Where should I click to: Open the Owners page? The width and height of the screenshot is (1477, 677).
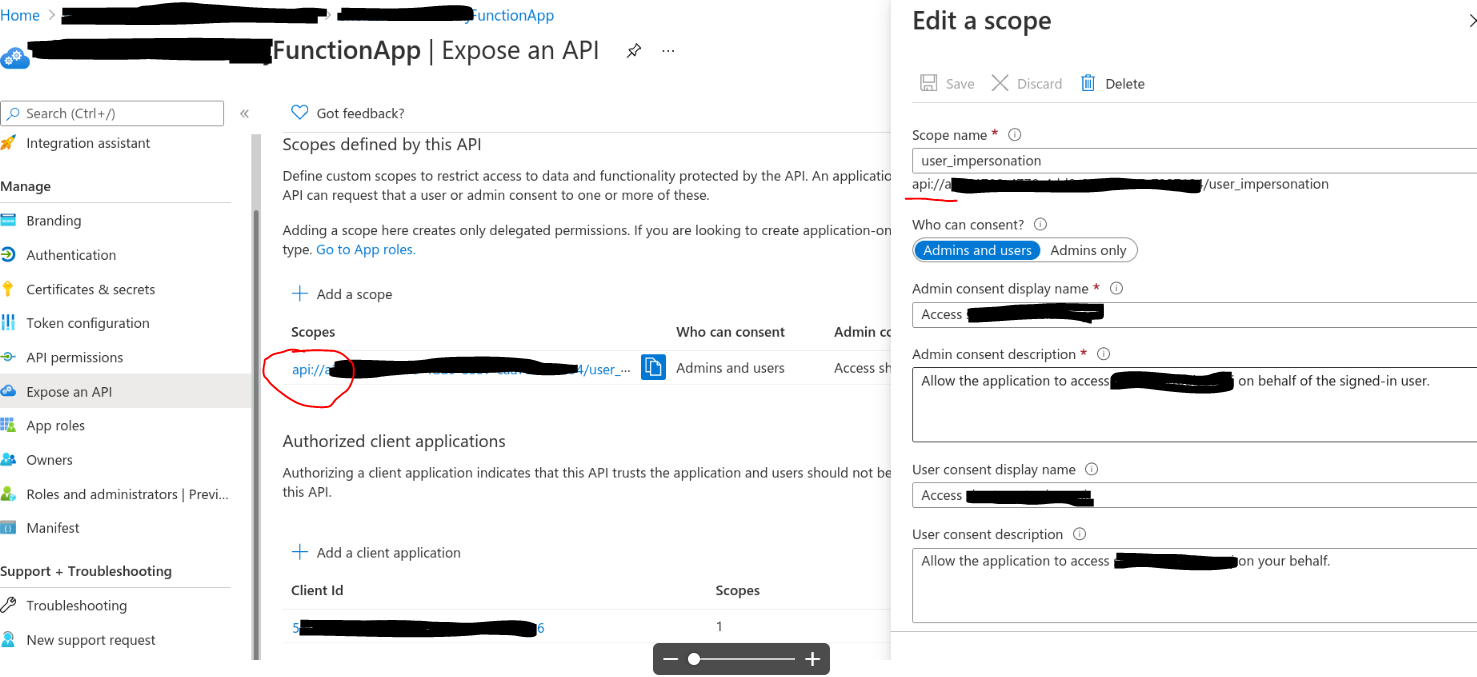pos(50,460)
